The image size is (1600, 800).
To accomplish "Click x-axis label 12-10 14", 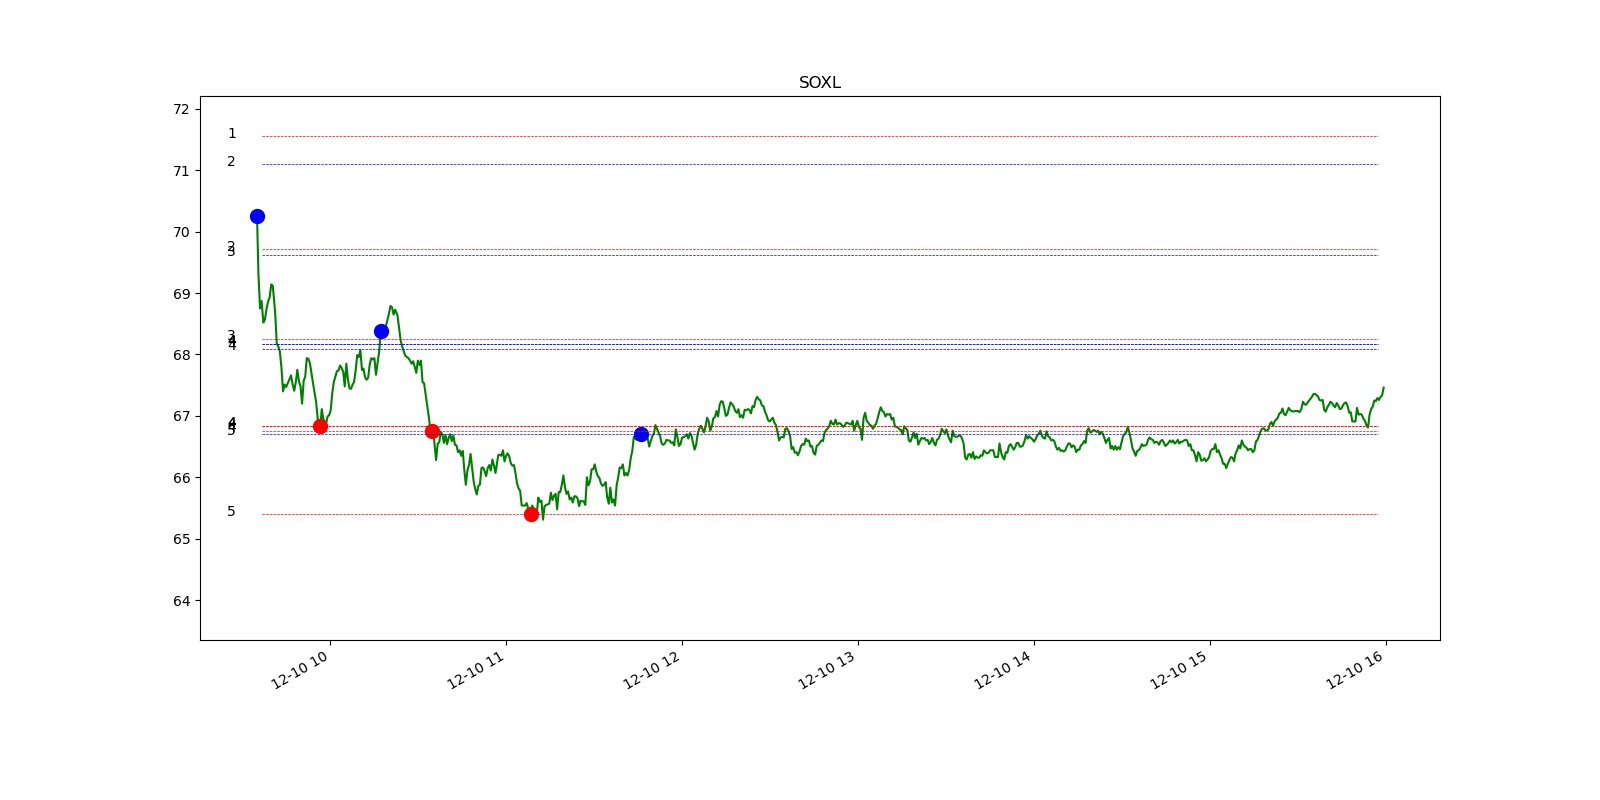I will [1003, 669].
